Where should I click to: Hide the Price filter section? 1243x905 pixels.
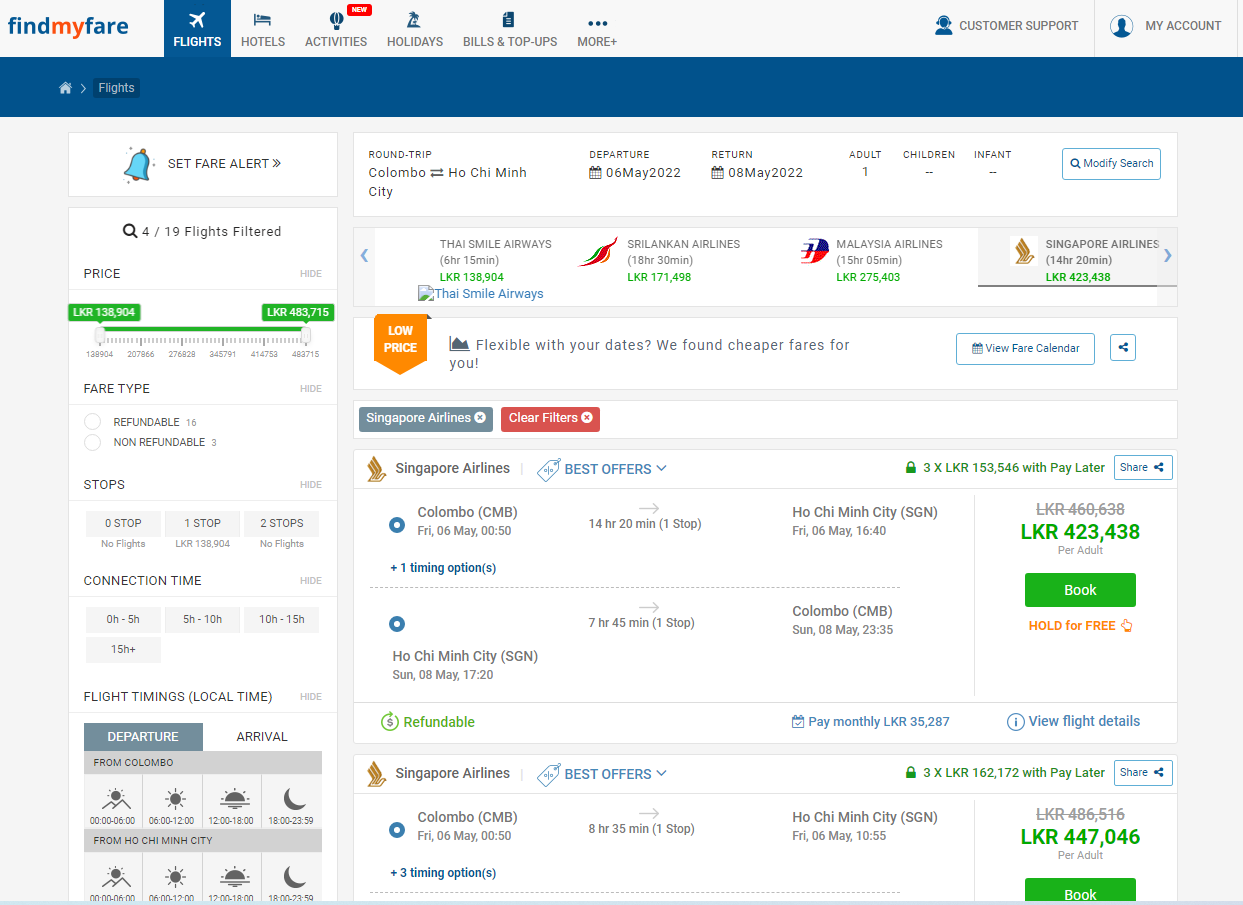(x=311, y=274)
